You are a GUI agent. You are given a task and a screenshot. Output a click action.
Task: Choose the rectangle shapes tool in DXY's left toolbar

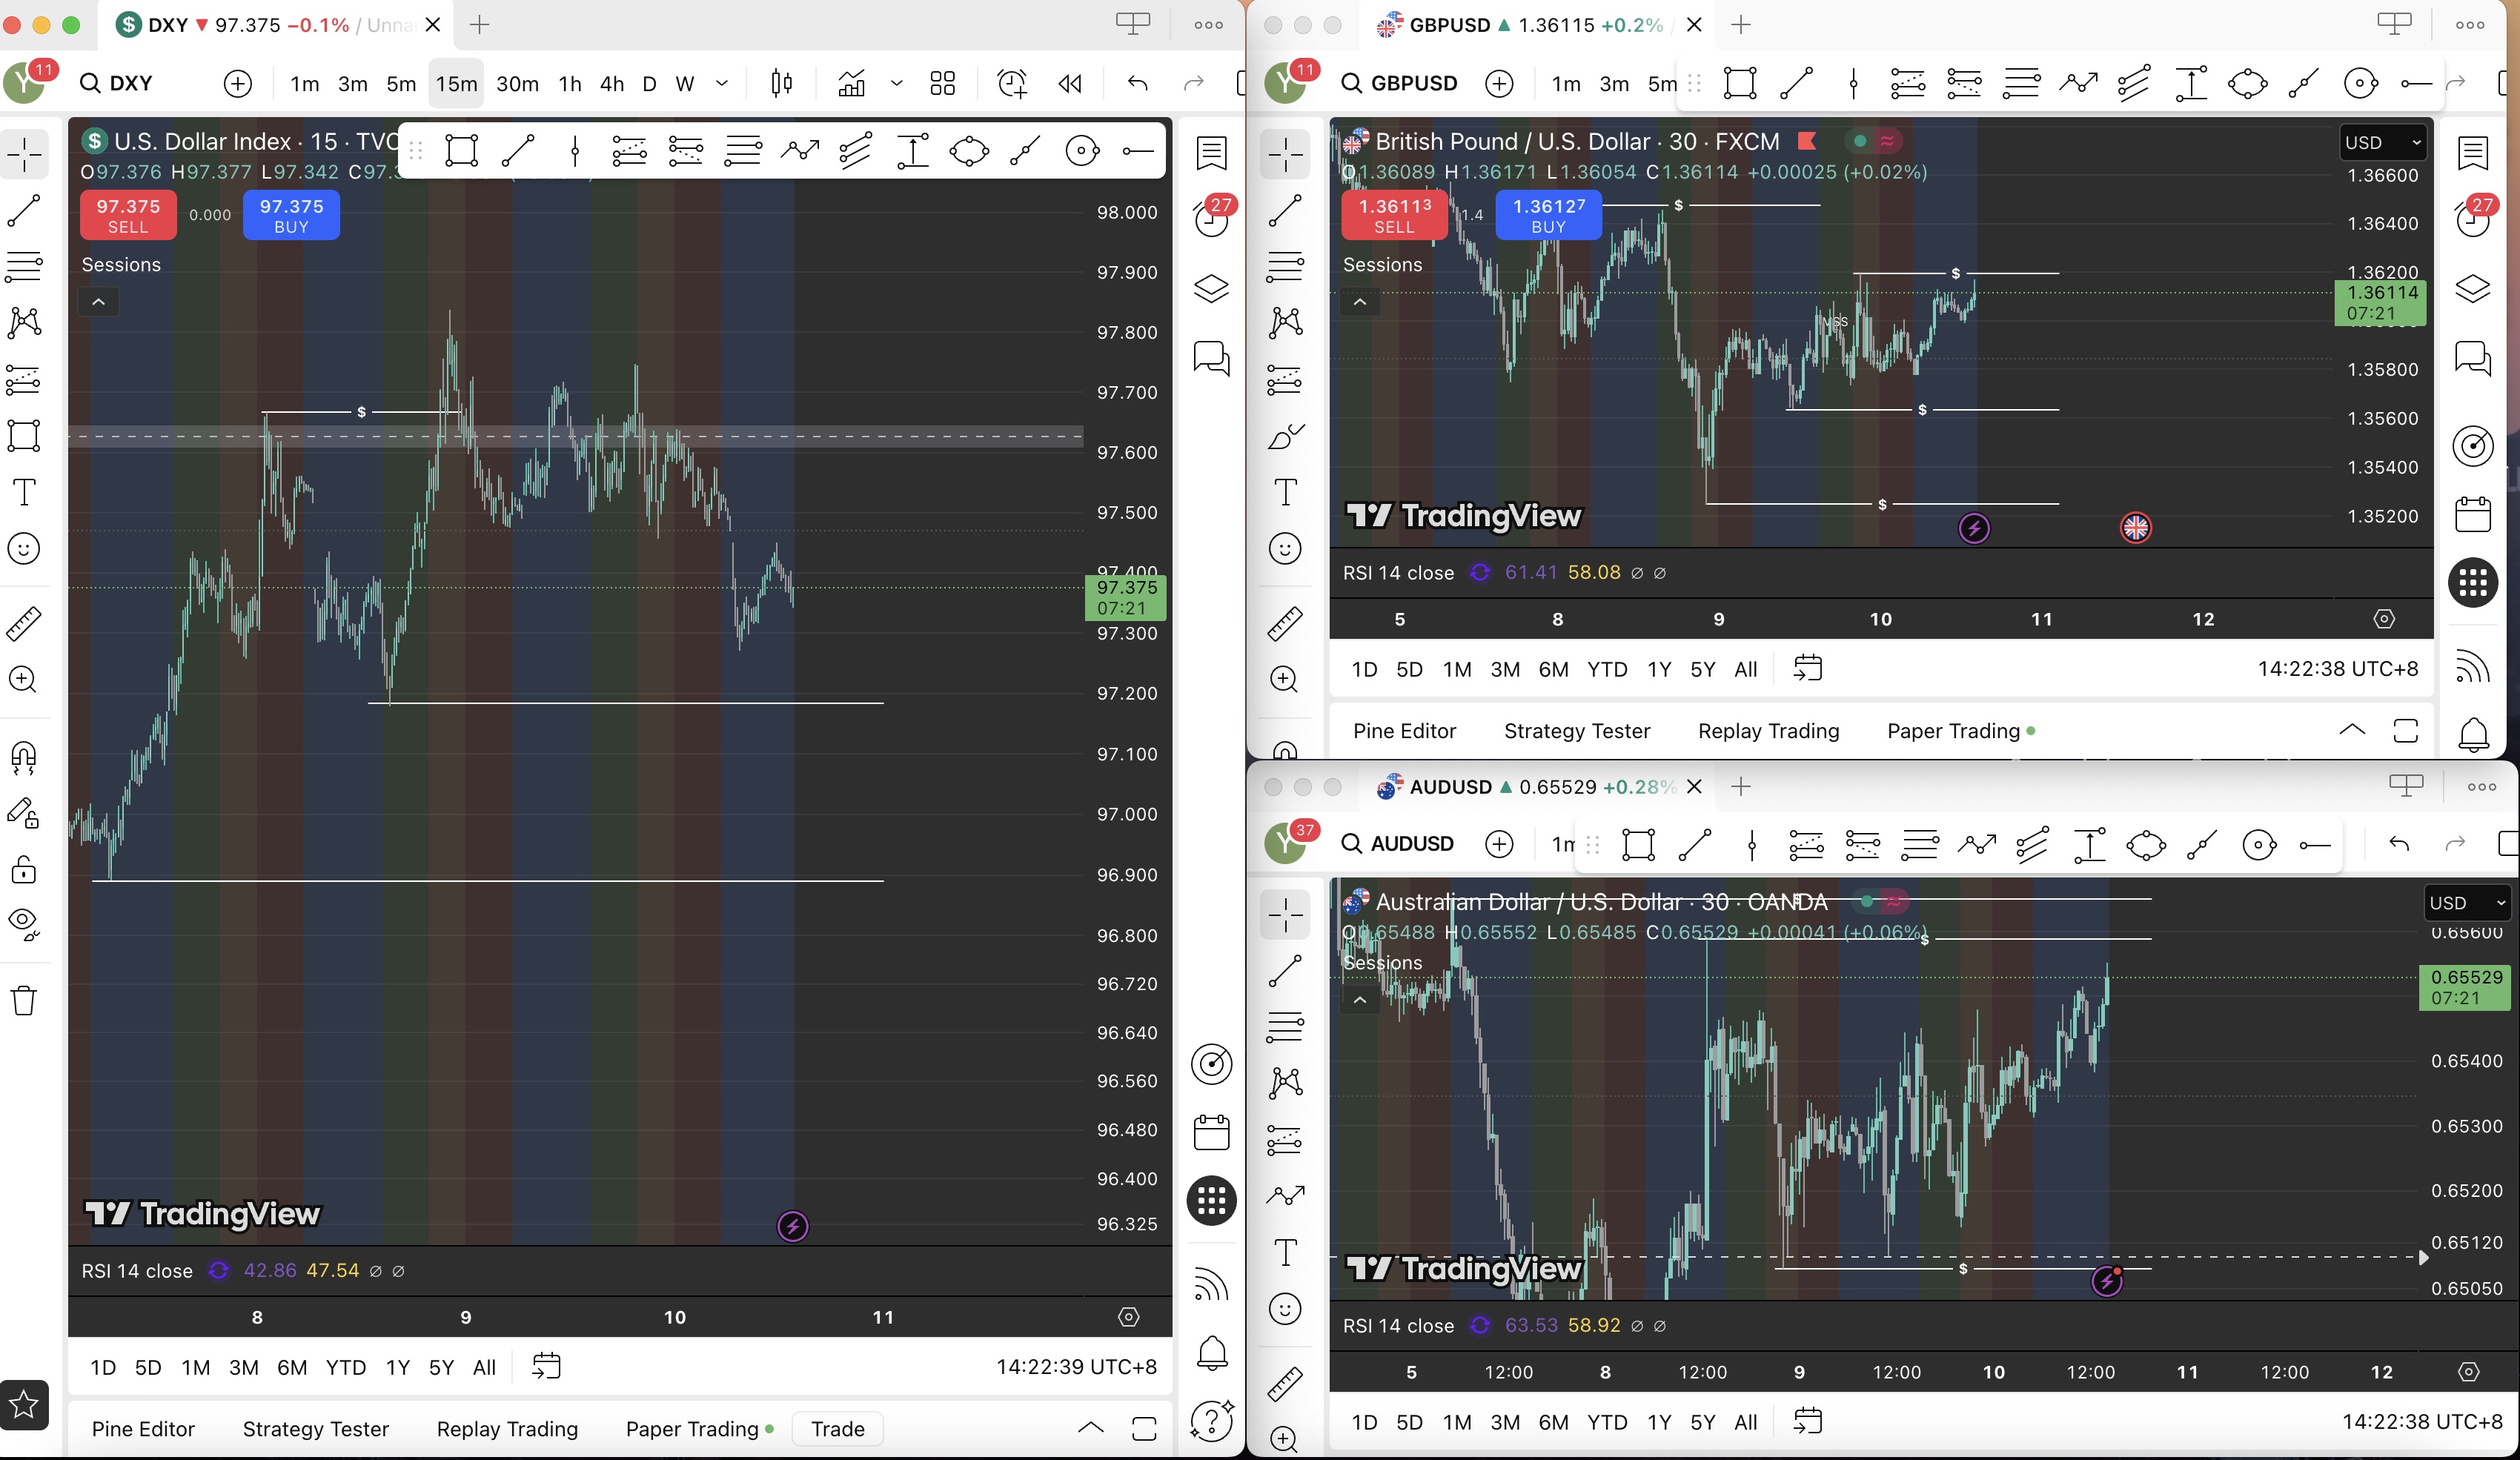tap(24, 436)
